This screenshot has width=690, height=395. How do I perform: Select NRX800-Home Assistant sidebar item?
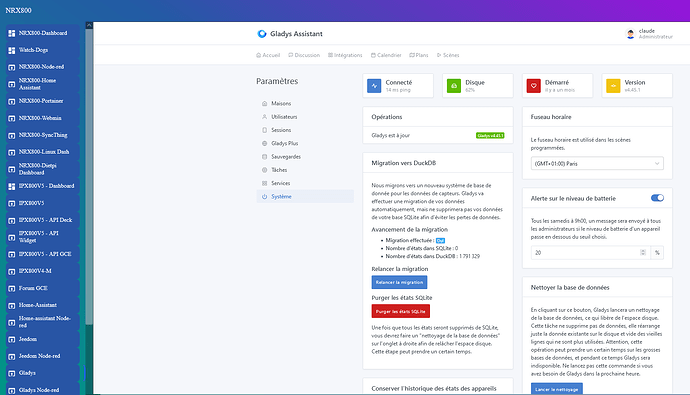coord(43,84)
